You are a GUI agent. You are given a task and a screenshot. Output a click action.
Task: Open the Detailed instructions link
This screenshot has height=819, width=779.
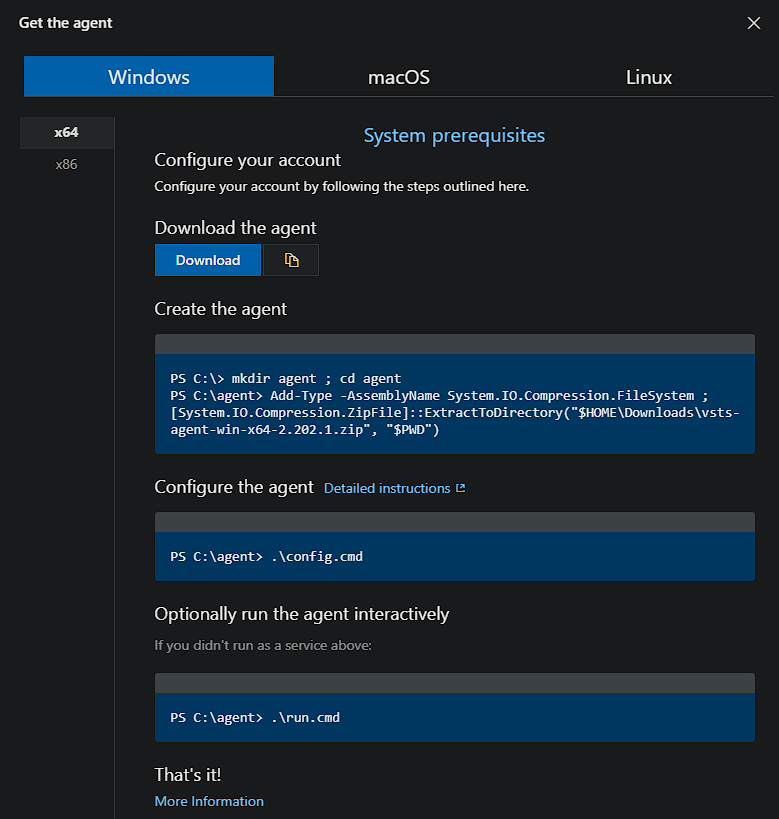click(x=387, y=488)
